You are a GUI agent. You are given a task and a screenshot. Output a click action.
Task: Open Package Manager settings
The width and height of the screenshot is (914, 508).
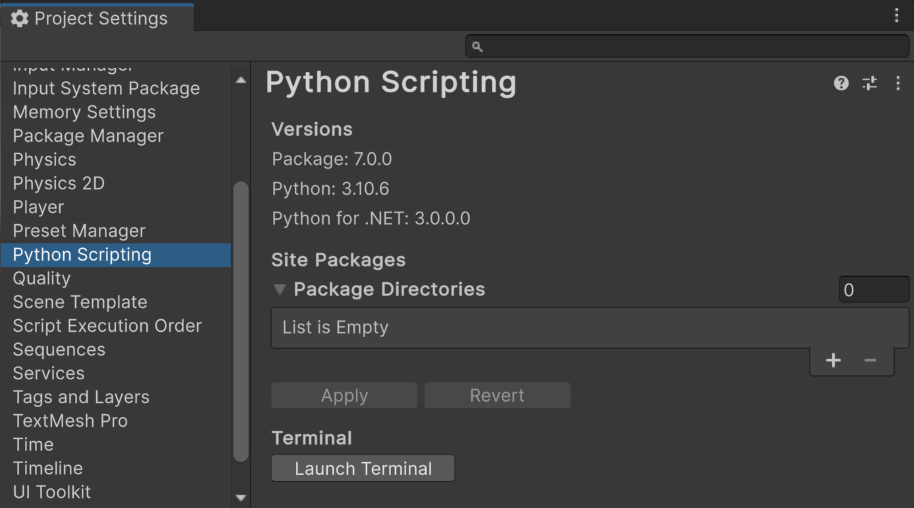[115, 136]
